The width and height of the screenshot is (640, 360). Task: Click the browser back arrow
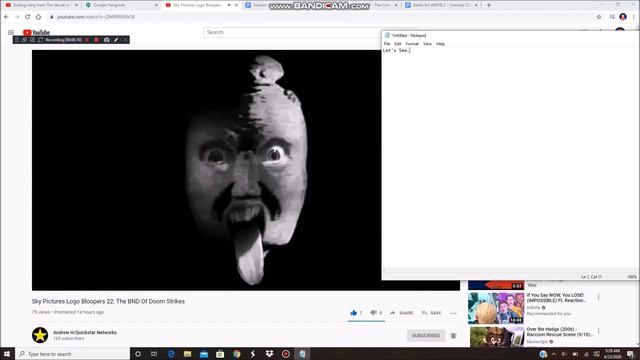pos(6,17)
